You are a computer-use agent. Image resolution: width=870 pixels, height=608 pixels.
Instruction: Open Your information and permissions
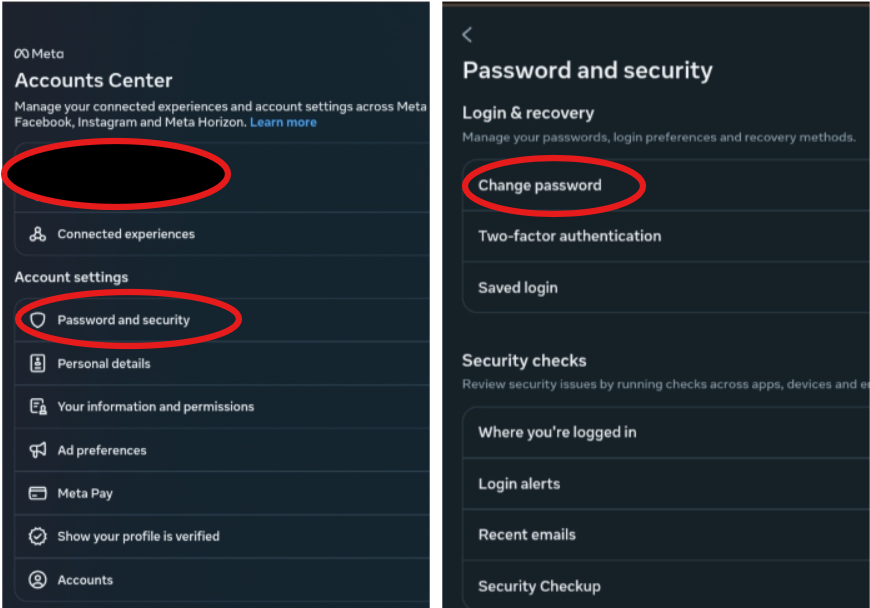(222, 407)
